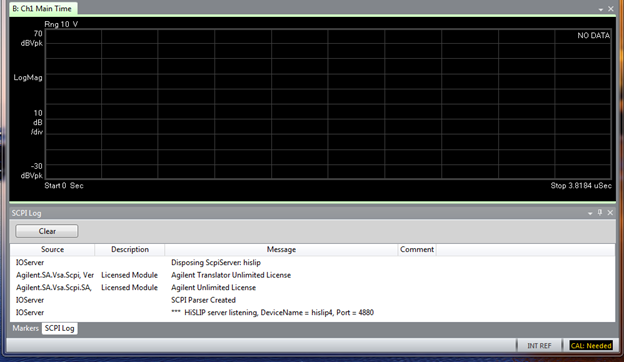Click the Message column header

[x=281, y=249]
